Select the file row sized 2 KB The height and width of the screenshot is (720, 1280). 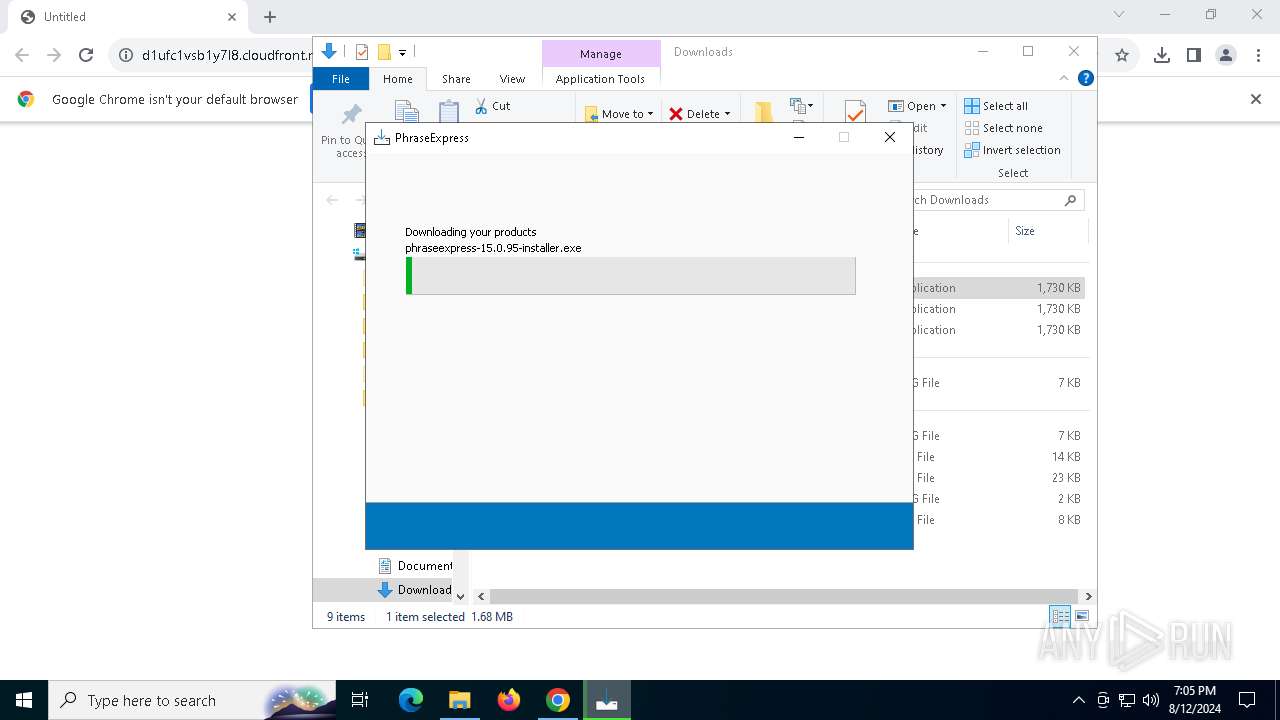pos(998,499)
